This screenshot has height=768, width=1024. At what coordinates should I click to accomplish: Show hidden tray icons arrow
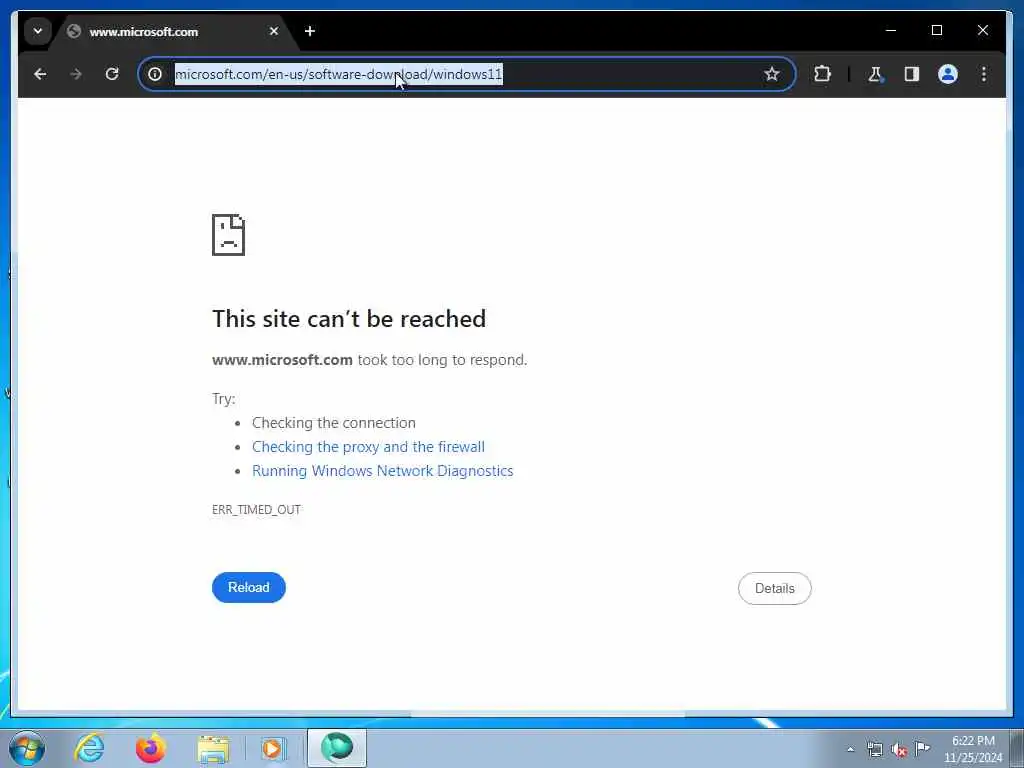pos(850,749)
